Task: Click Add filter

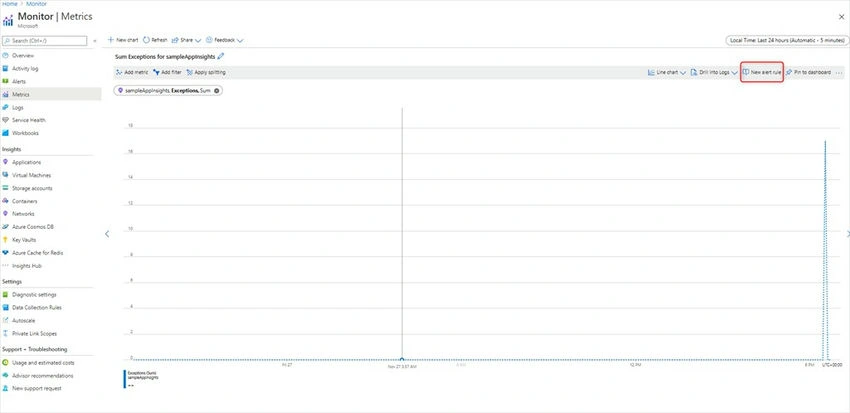Action: (167, 72)
